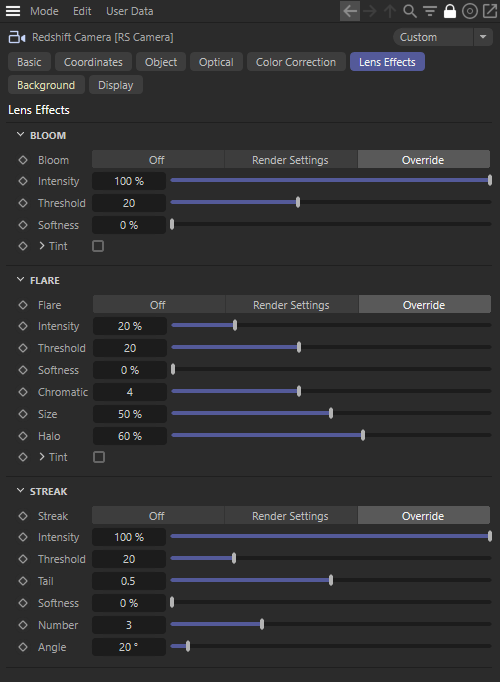Open the Custom preset dropdown
Screen dimensions: 500x682
(483, 37)
